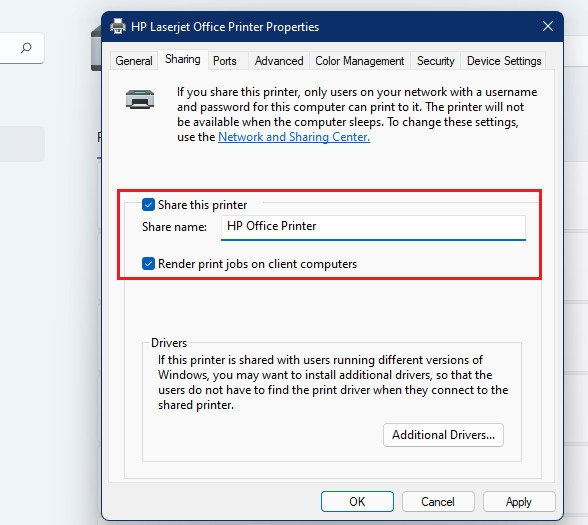Show the Device Settings tab
This screenshot has height=525, width=588.
tap(504, 61)
